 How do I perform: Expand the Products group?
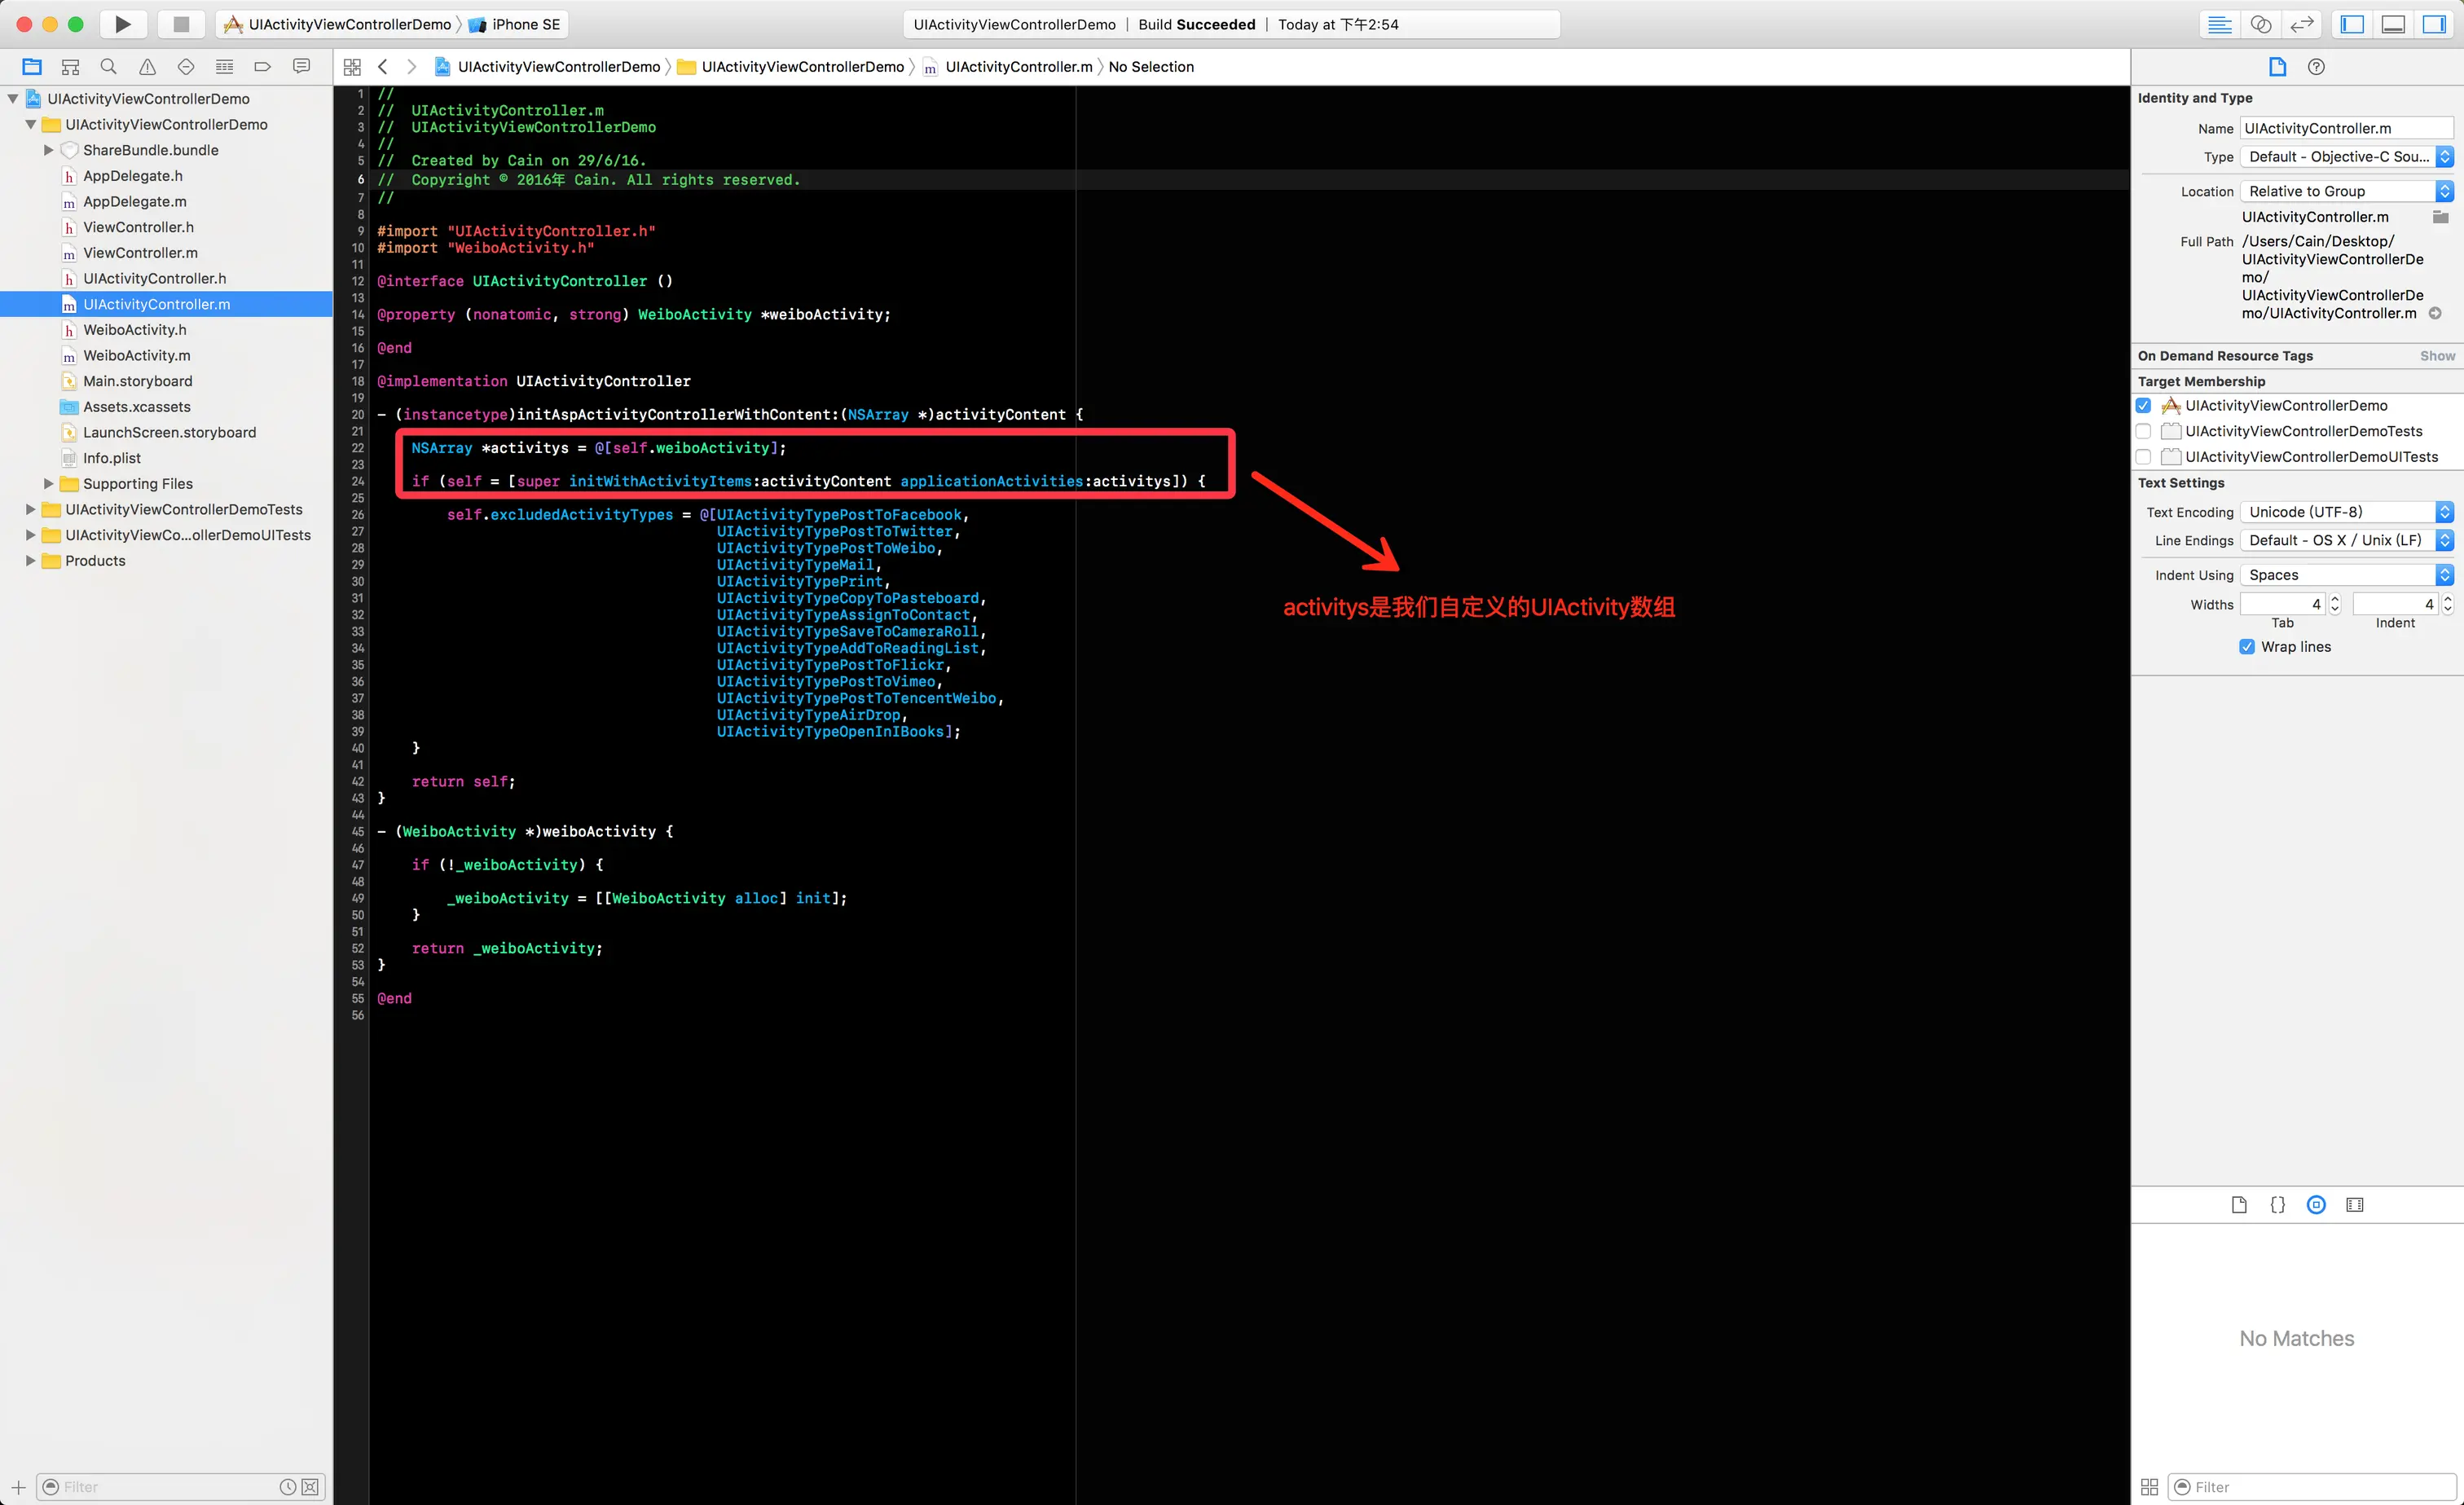[30, 561]
